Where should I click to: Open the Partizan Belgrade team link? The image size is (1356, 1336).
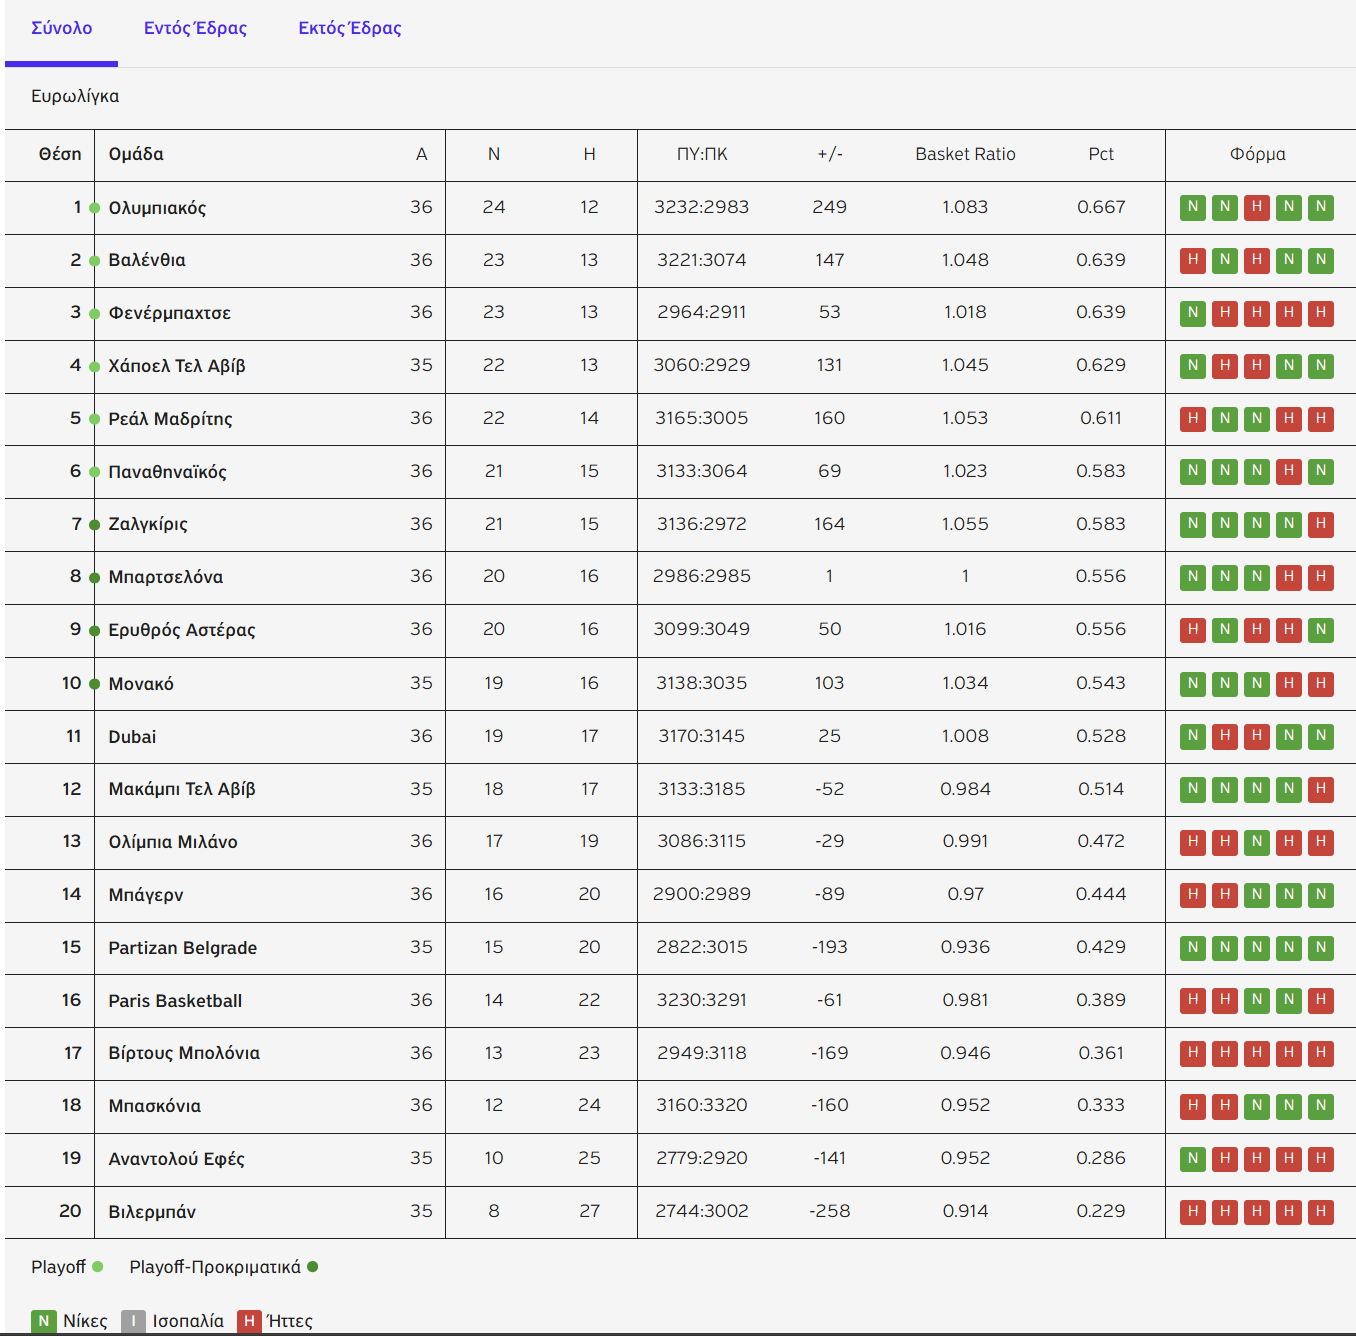point(182,948)
